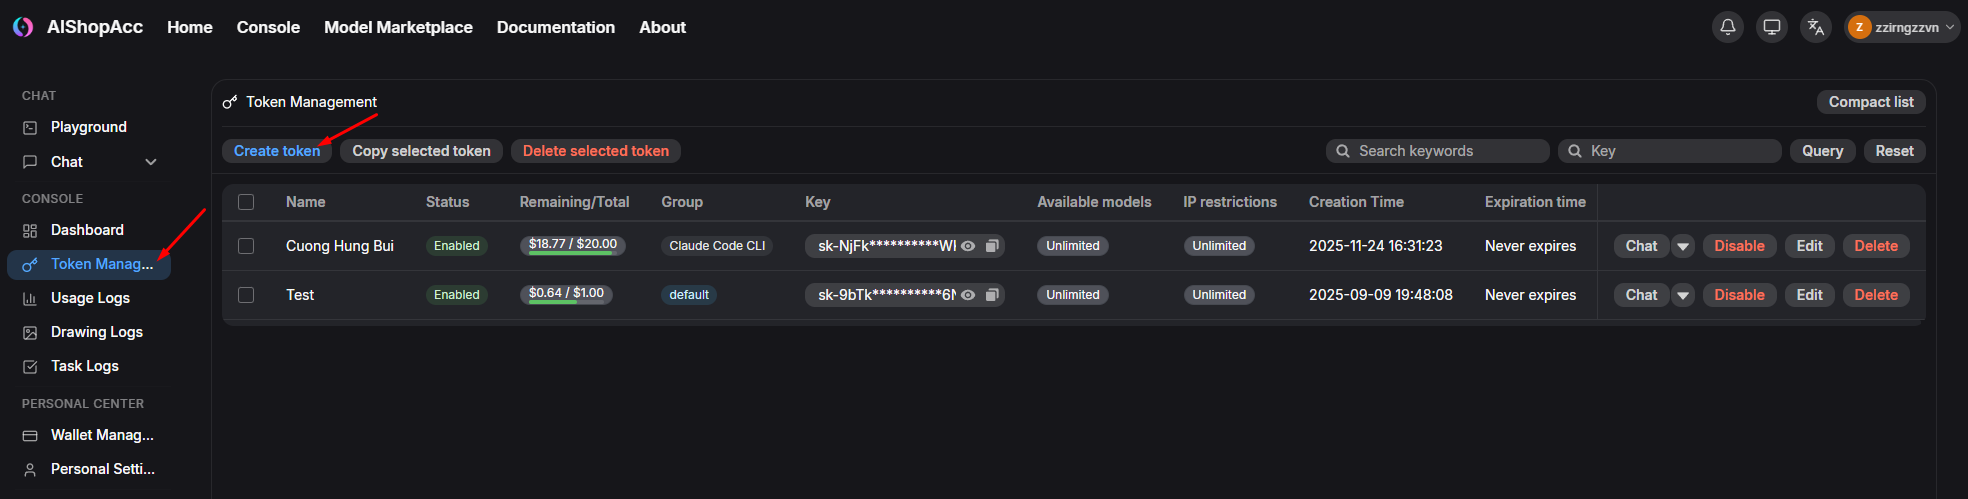Open the zzirngzzvn user account dropdown
Screen dimensions: 1968x499
point(1902,27)
